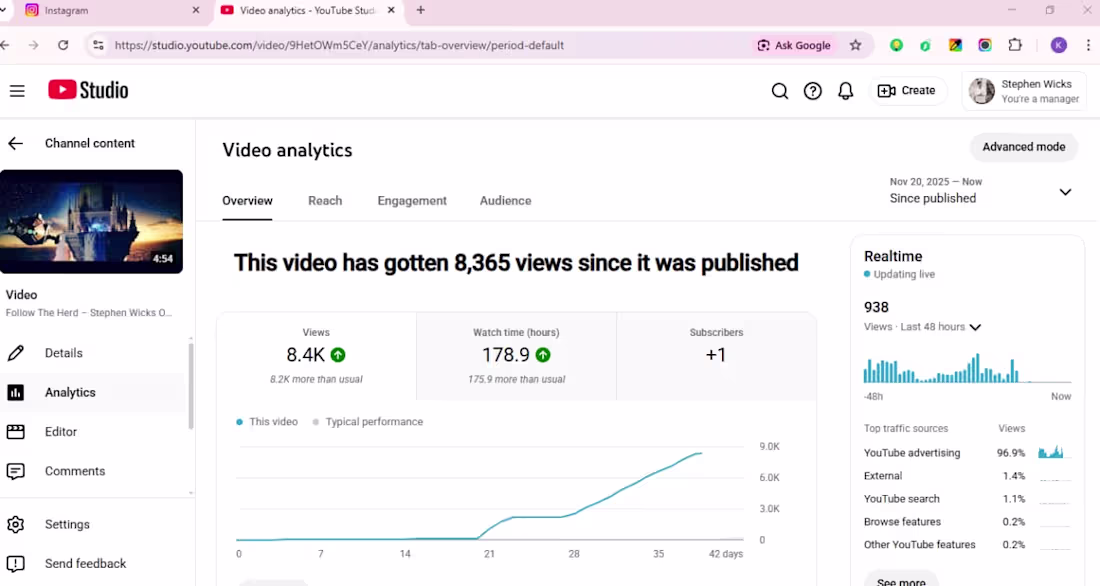Open a new browser tab
Image resolution: width=1100 pixels, height=586 pixels.
420,11
